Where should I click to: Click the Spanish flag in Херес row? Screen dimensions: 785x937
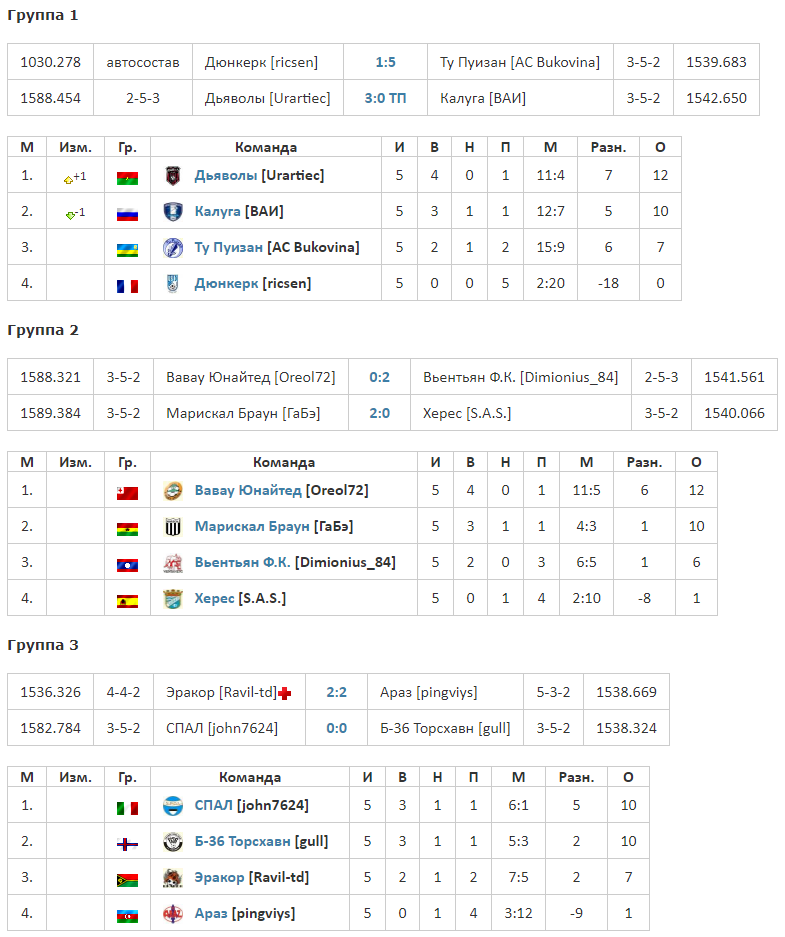tap(127, 601)
